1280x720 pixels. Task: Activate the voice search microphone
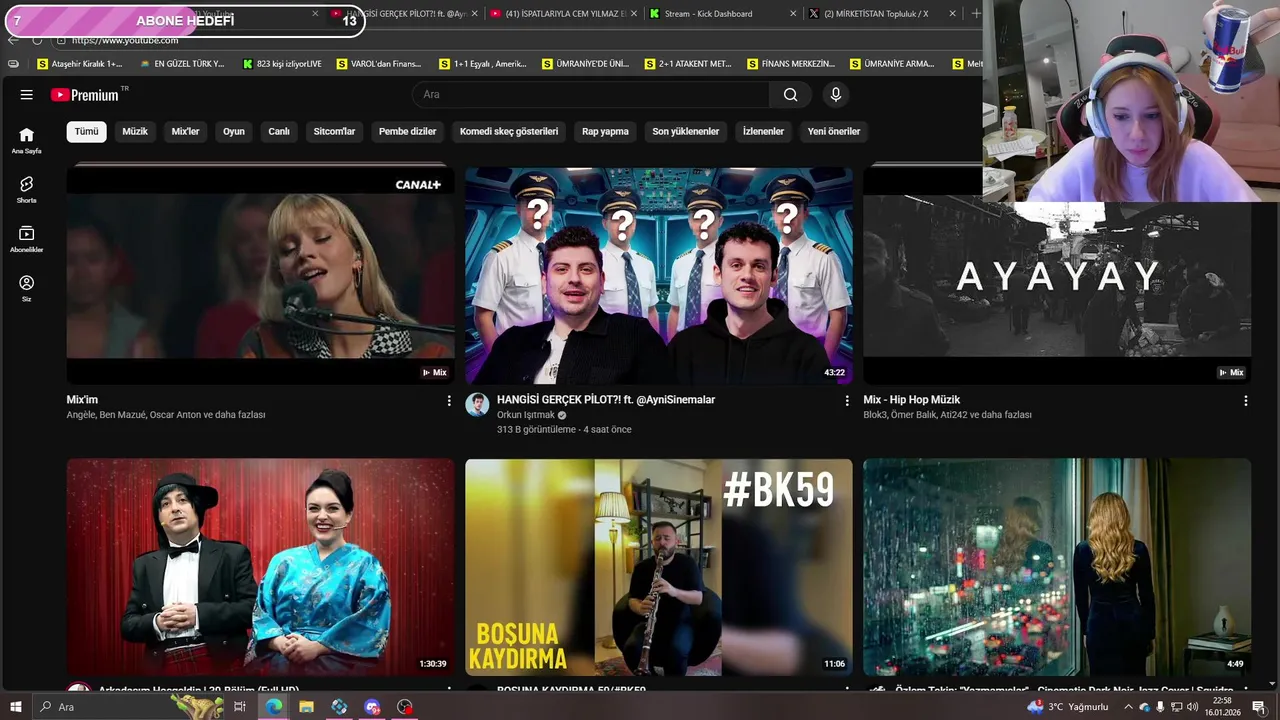click(x=836, y=95)
